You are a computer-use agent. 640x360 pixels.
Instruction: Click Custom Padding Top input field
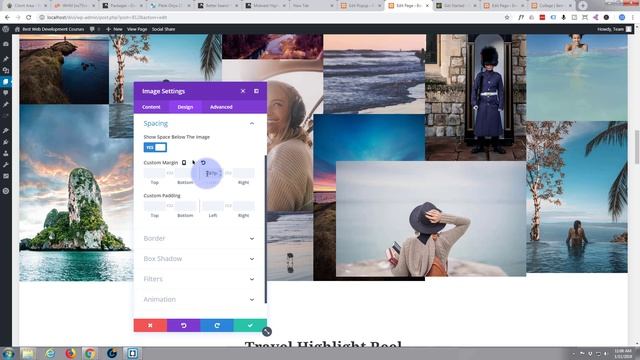tap(154, 206)
